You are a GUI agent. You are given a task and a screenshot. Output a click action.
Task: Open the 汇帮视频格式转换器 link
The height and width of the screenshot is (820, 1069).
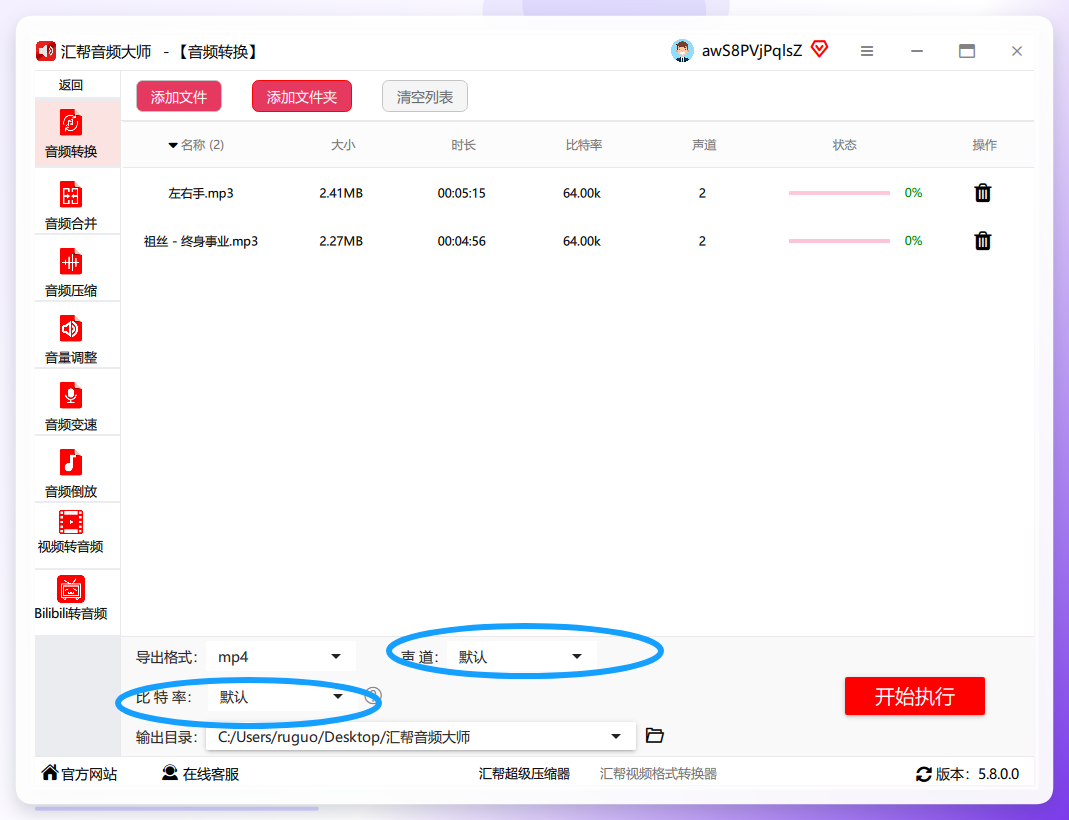click(x=658, y=774)
